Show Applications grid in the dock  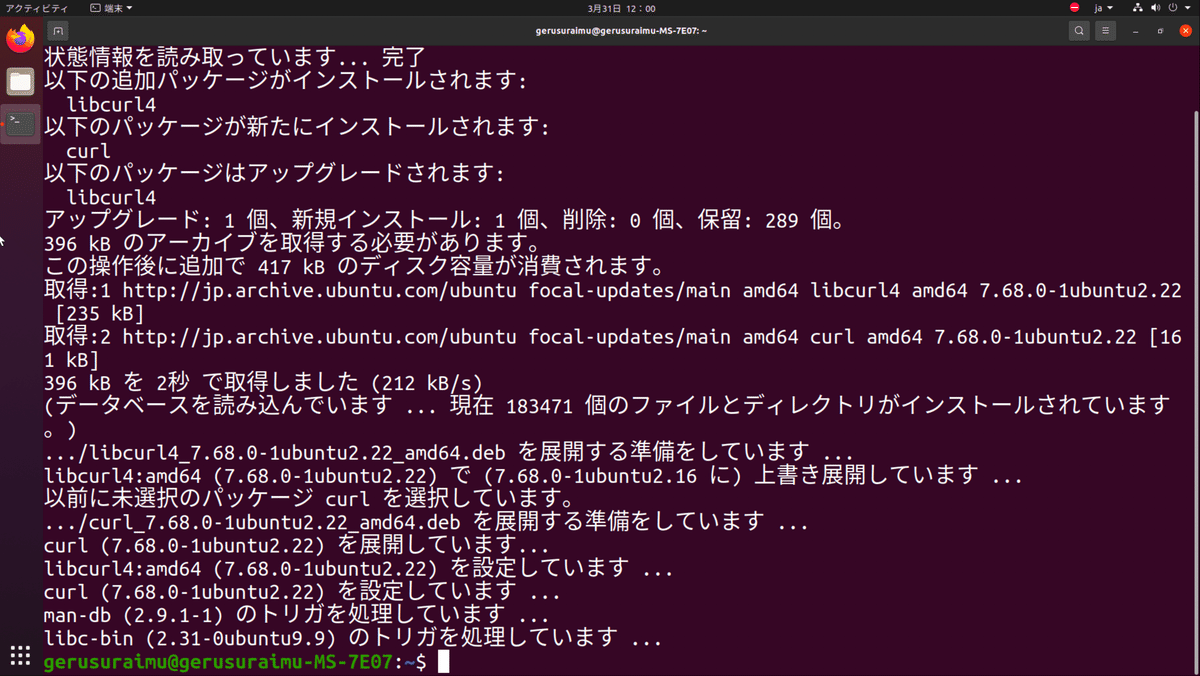(20, 655)
